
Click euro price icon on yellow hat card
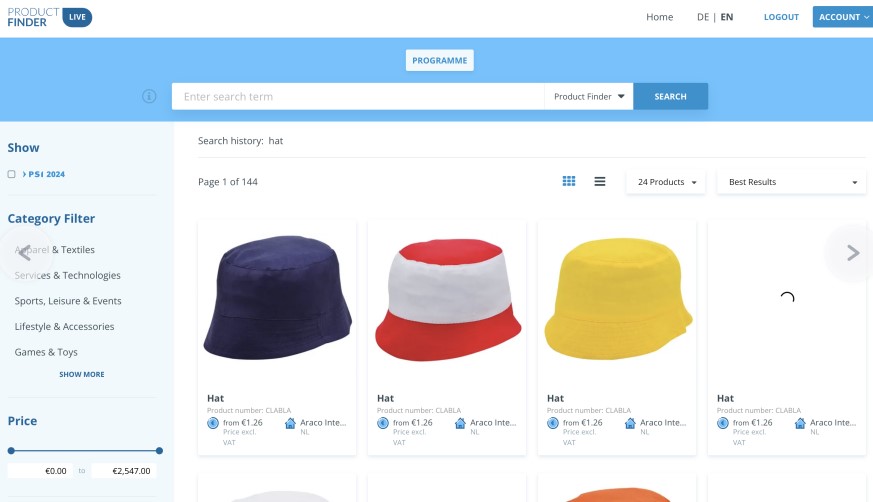[x=552, y=423]
